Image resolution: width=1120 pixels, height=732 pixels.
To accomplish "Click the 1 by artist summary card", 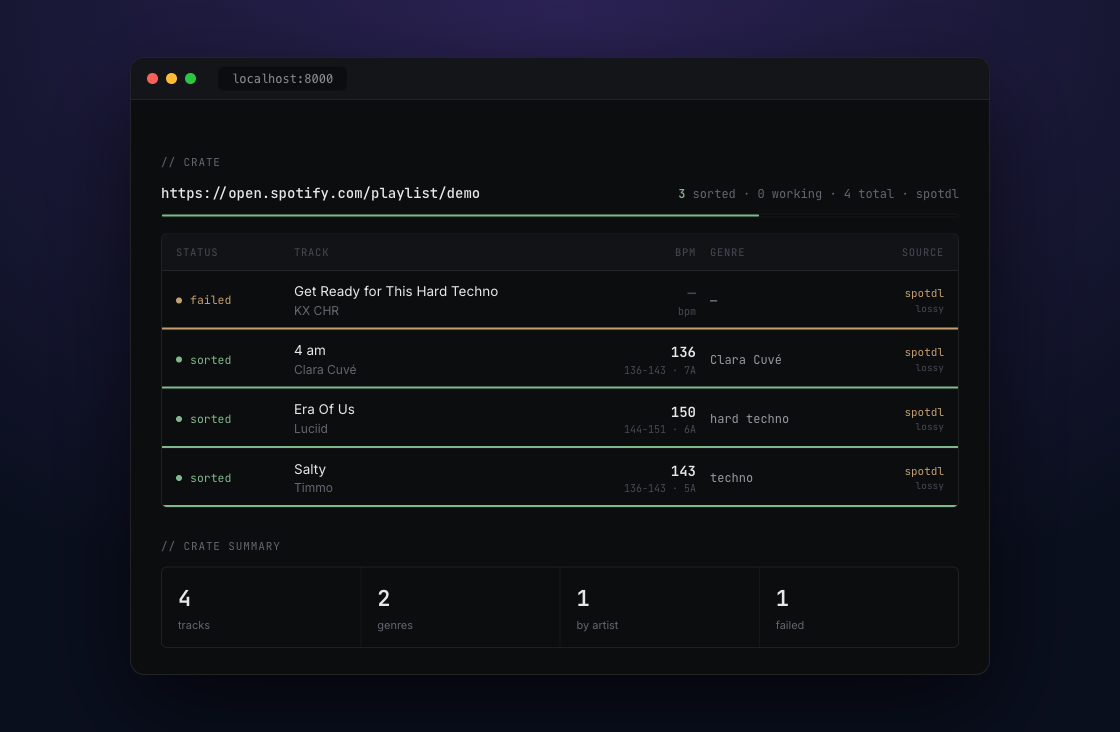I will [660, 608].
